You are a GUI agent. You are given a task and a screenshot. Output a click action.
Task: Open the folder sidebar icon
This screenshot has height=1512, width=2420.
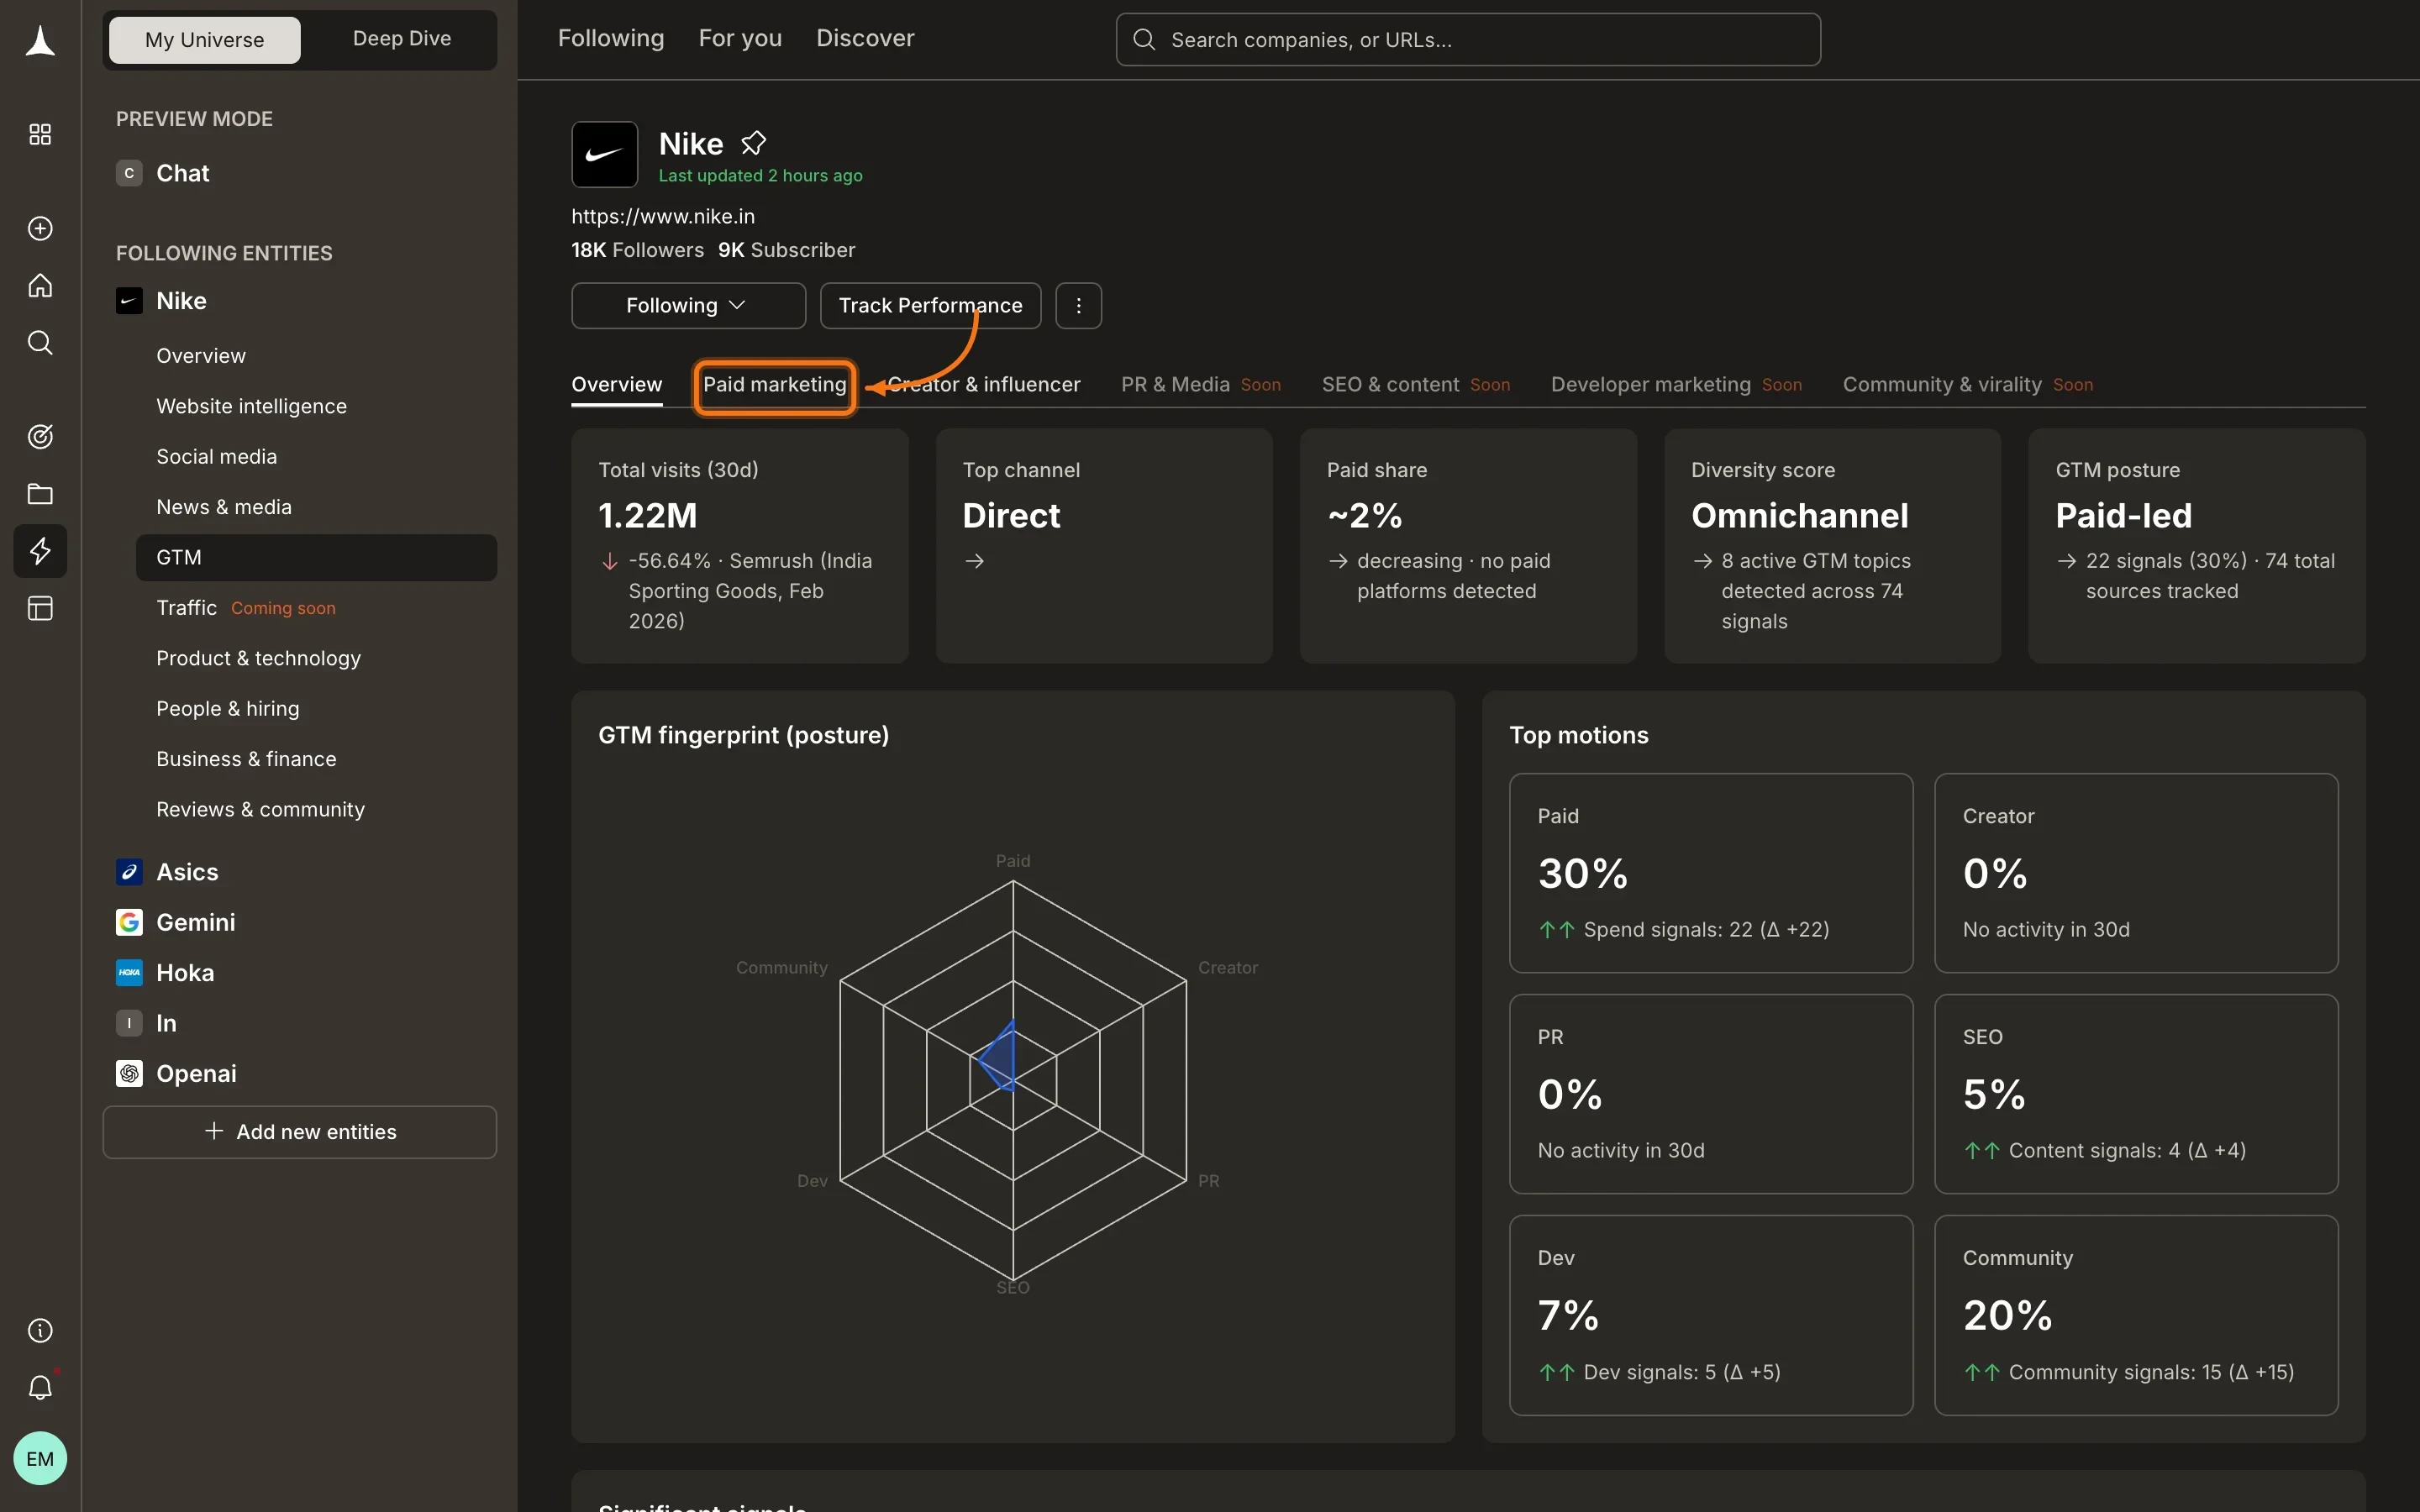pos(40,494)
